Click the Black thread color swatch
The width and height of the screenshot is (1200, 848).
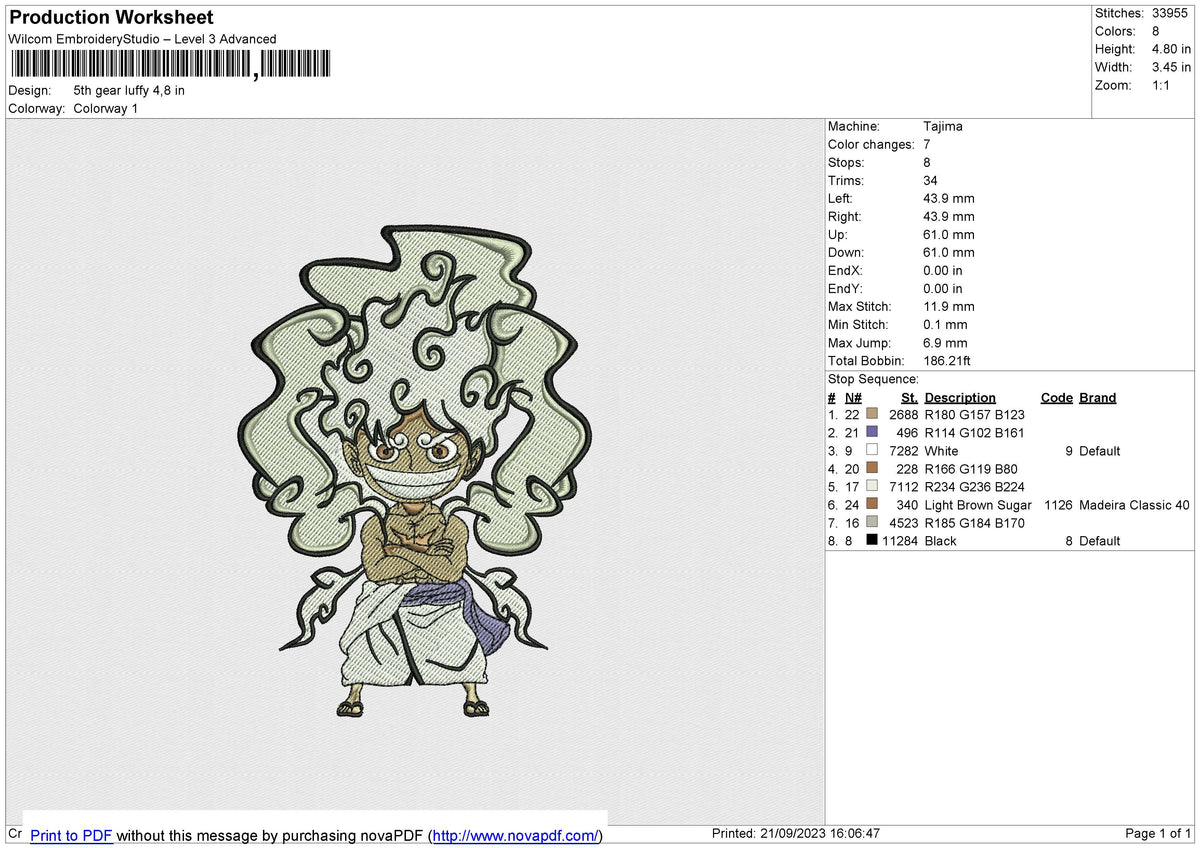[x=872, y=541]
